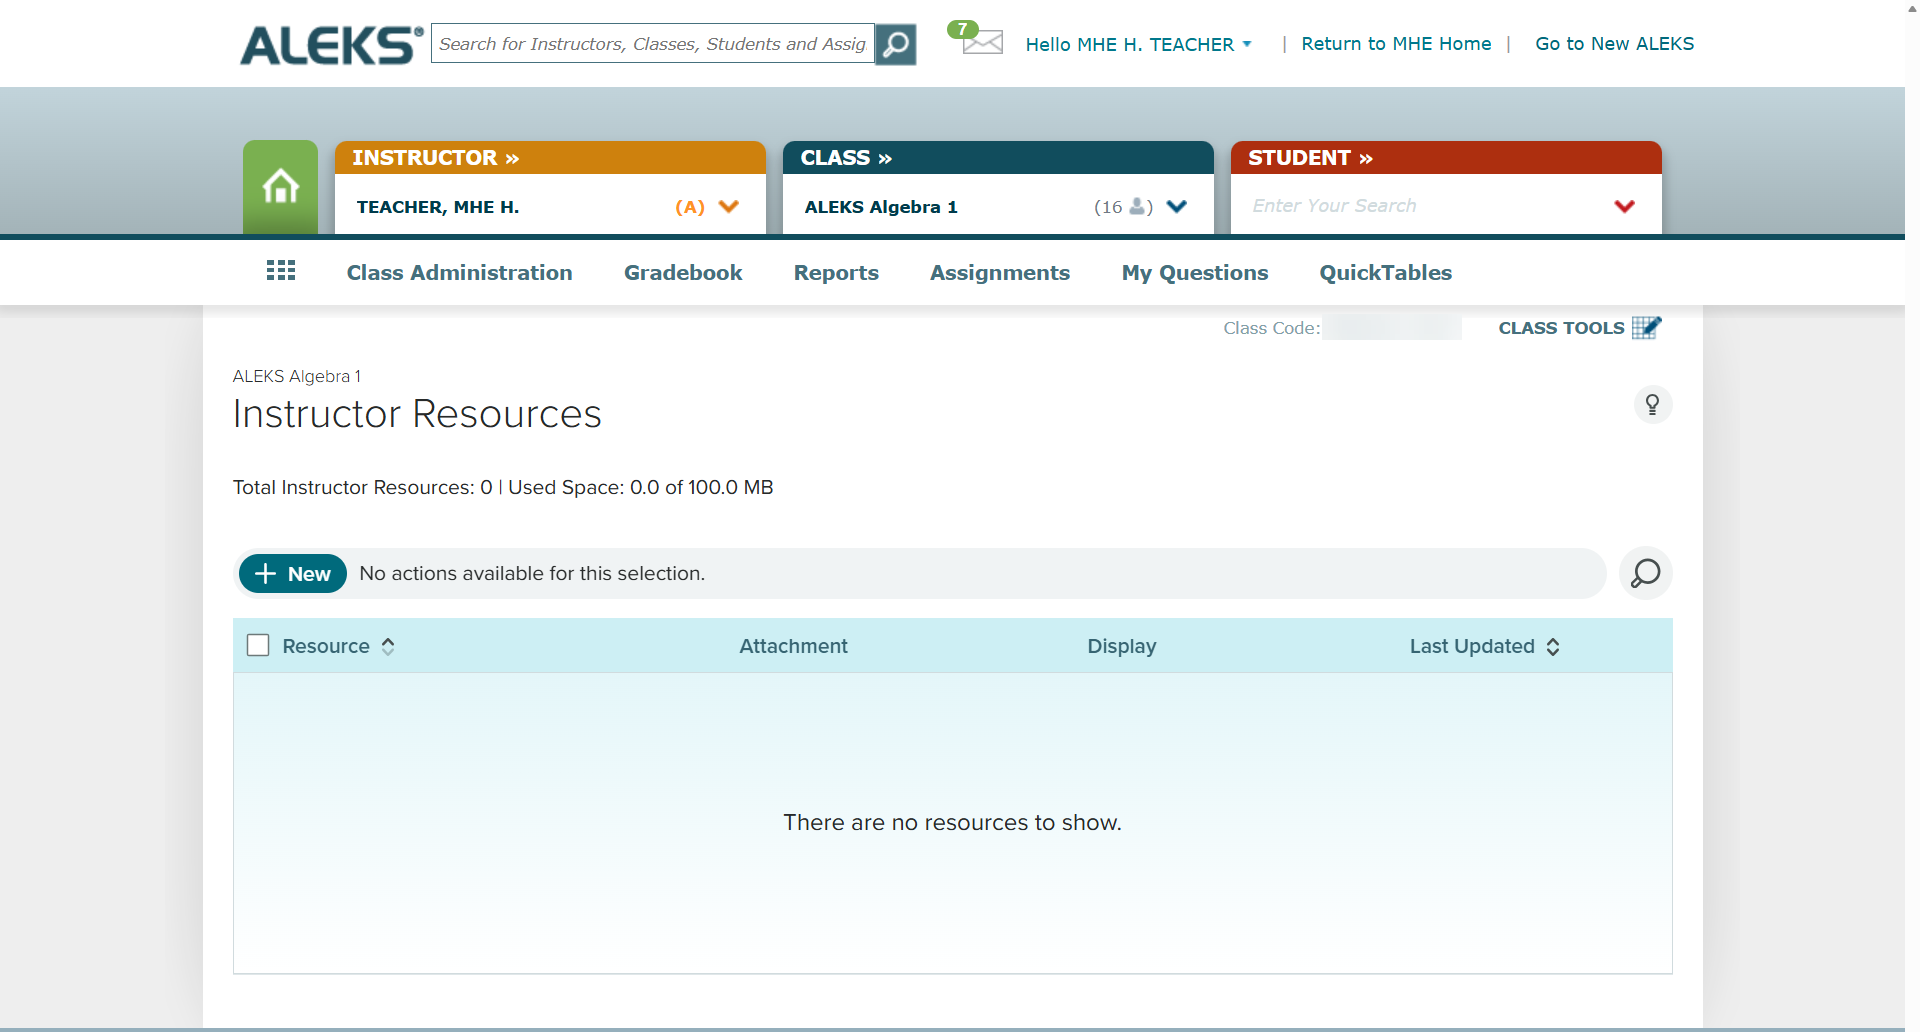Expand the instructor dropdown chevron
This screenshot has height=1032, width=1920.
click(x=729, y=207)
